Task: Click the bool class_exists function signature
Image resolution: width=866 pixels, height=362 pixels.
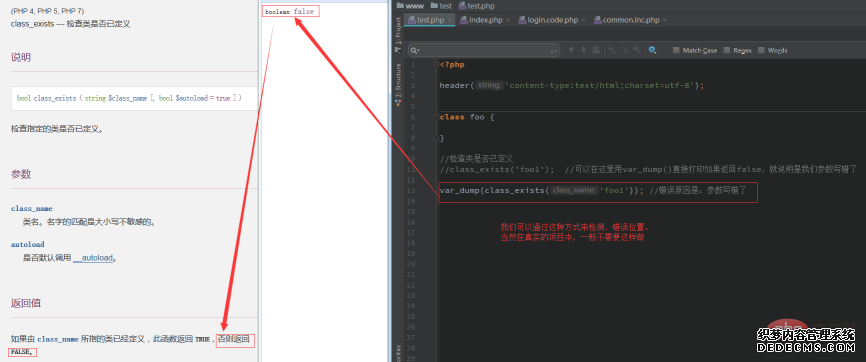Action: 129,98
